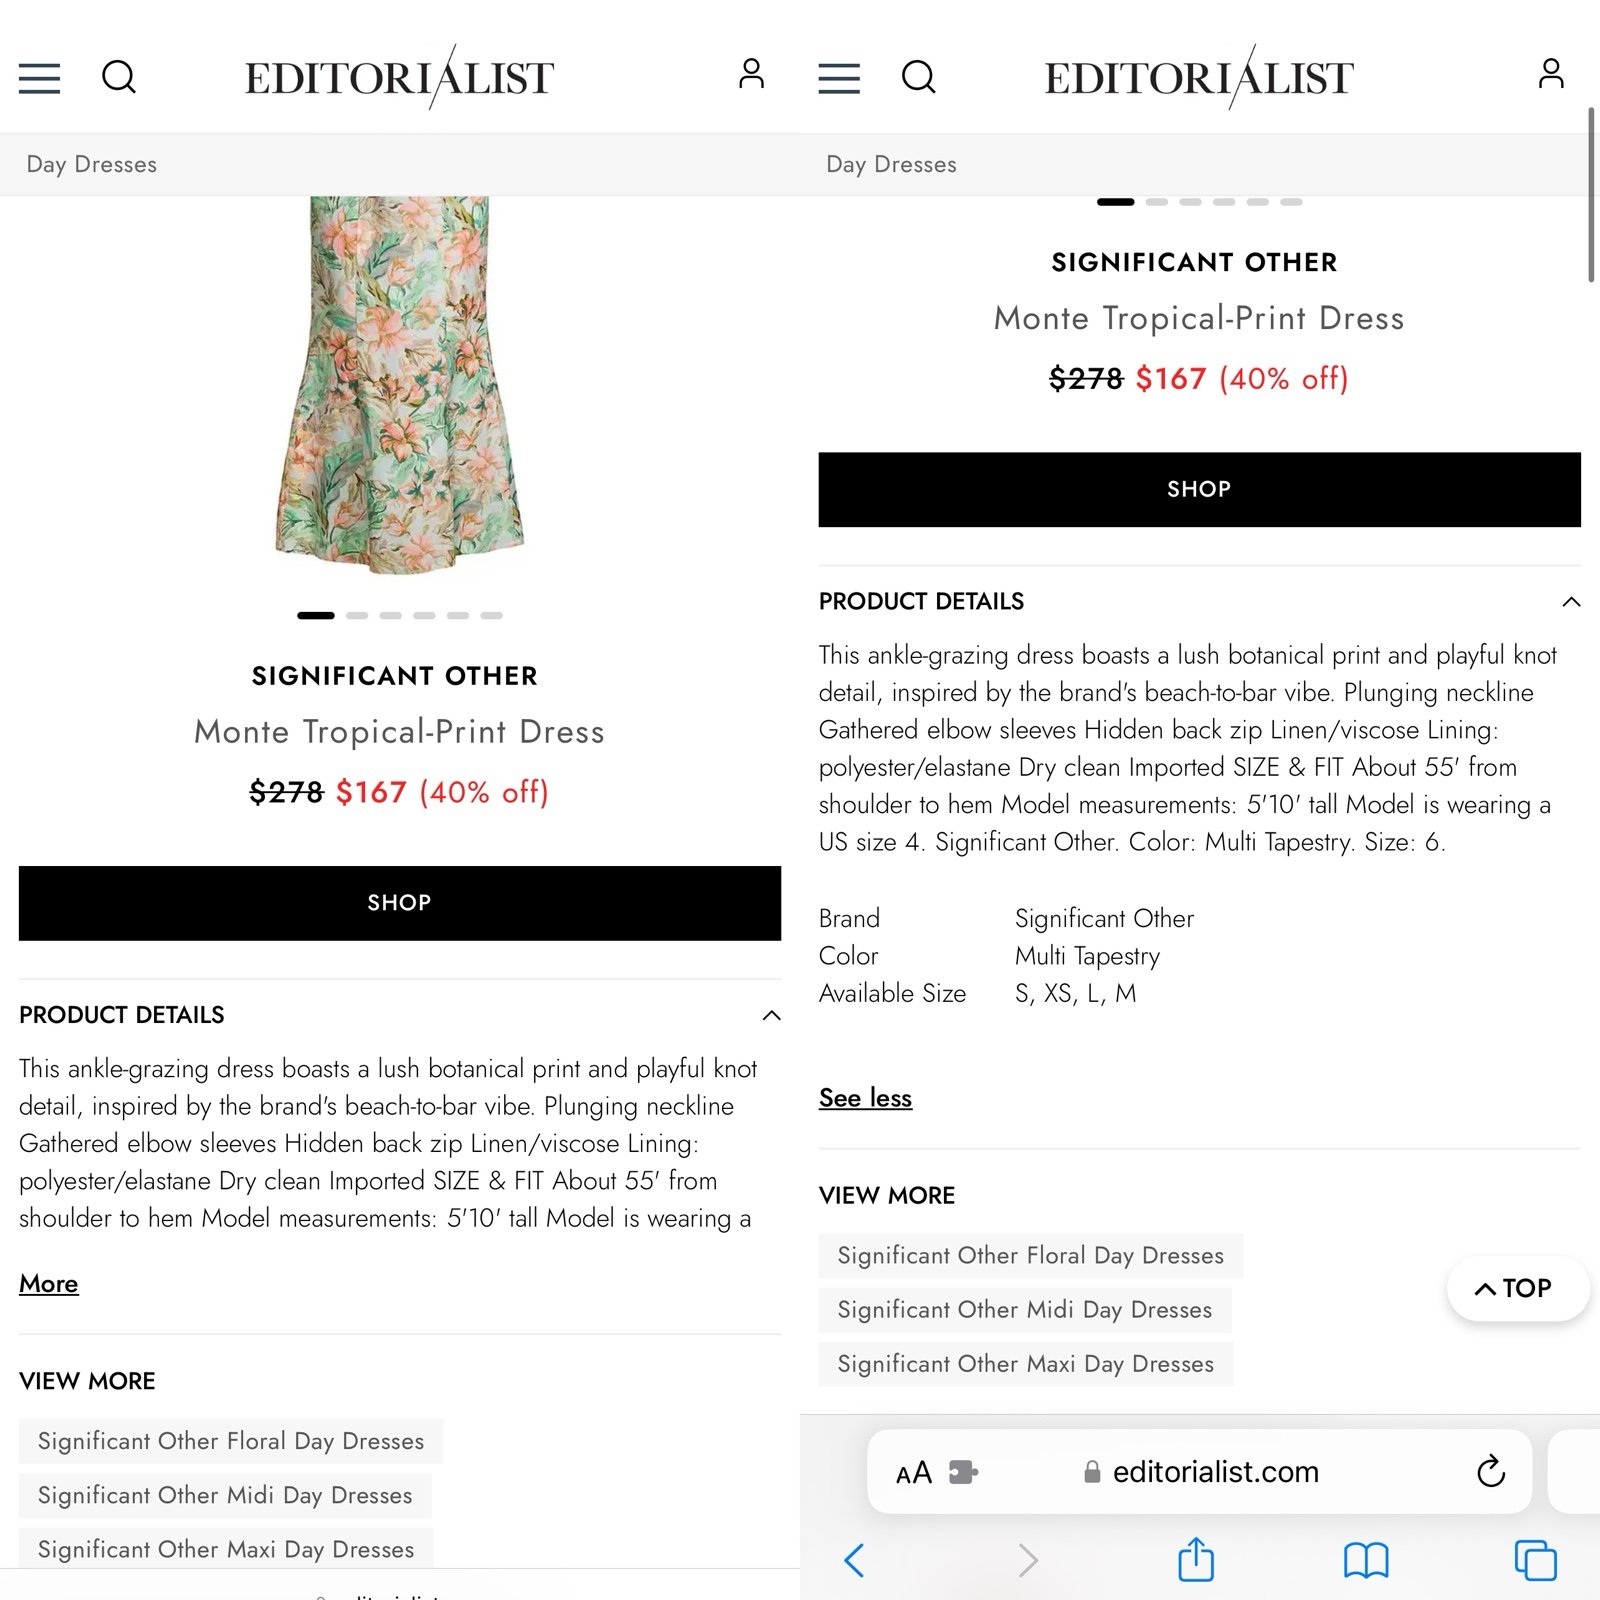
Task: Click black SHOP button in right panel
Action: (x=1199, y=489)
